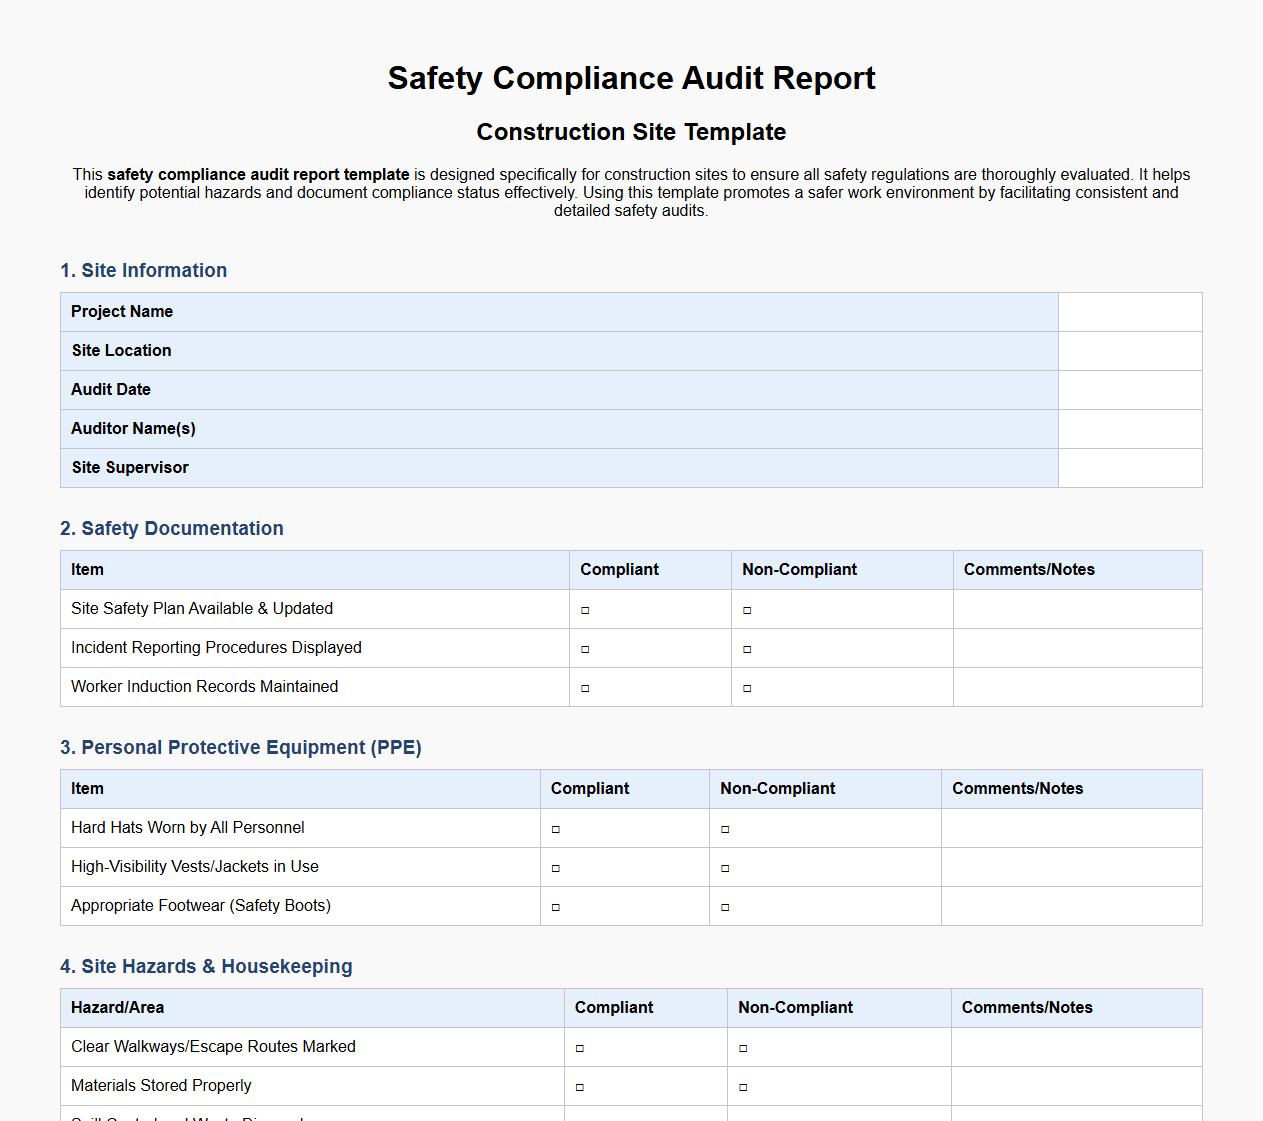Click Comments/Notes cell for Site Safety Plan
The width and height of the screenshot is (1263, 1121).
[1078, 609]
